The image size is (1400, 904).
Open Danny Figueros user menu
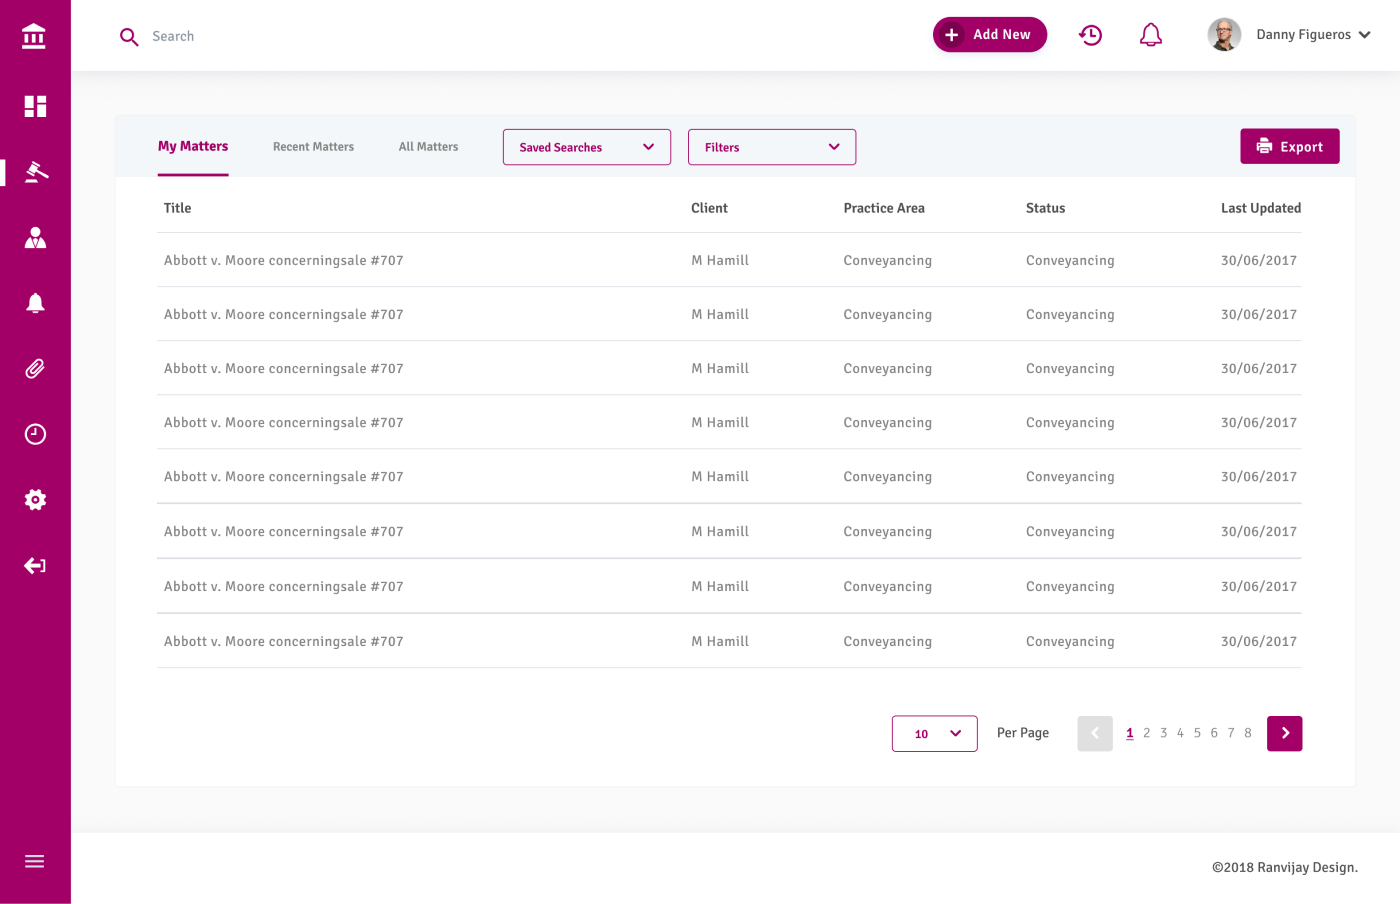tap(1289, 35)
